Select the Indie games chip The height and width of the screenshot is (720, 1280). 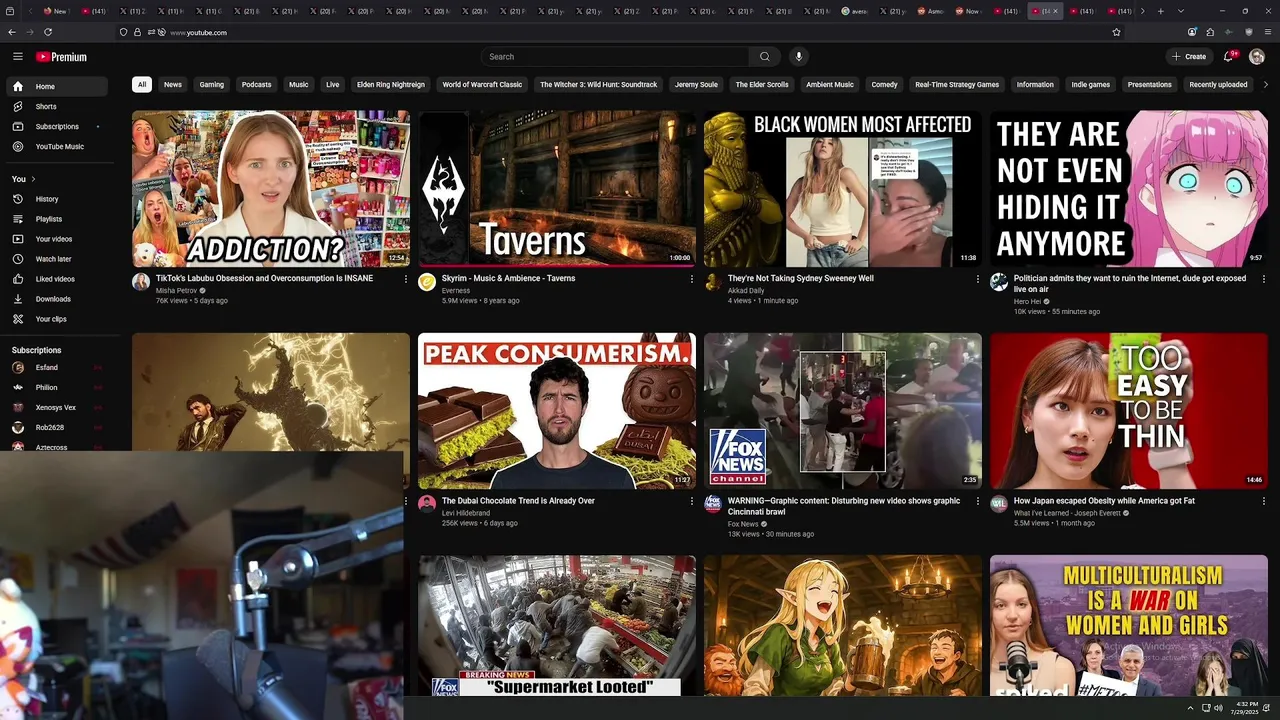coord(1091,85)
